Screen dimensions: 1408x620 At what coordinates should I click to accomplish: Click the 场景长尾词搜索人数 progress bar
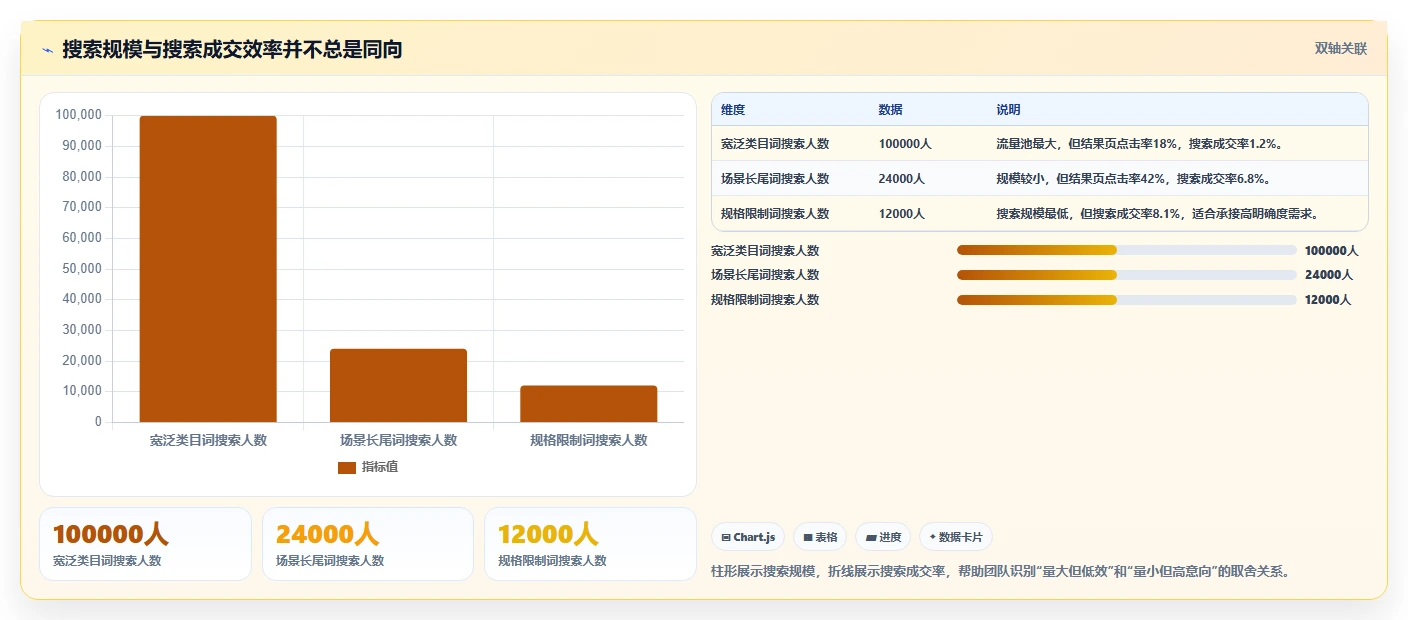click(x=1126, y=275)
